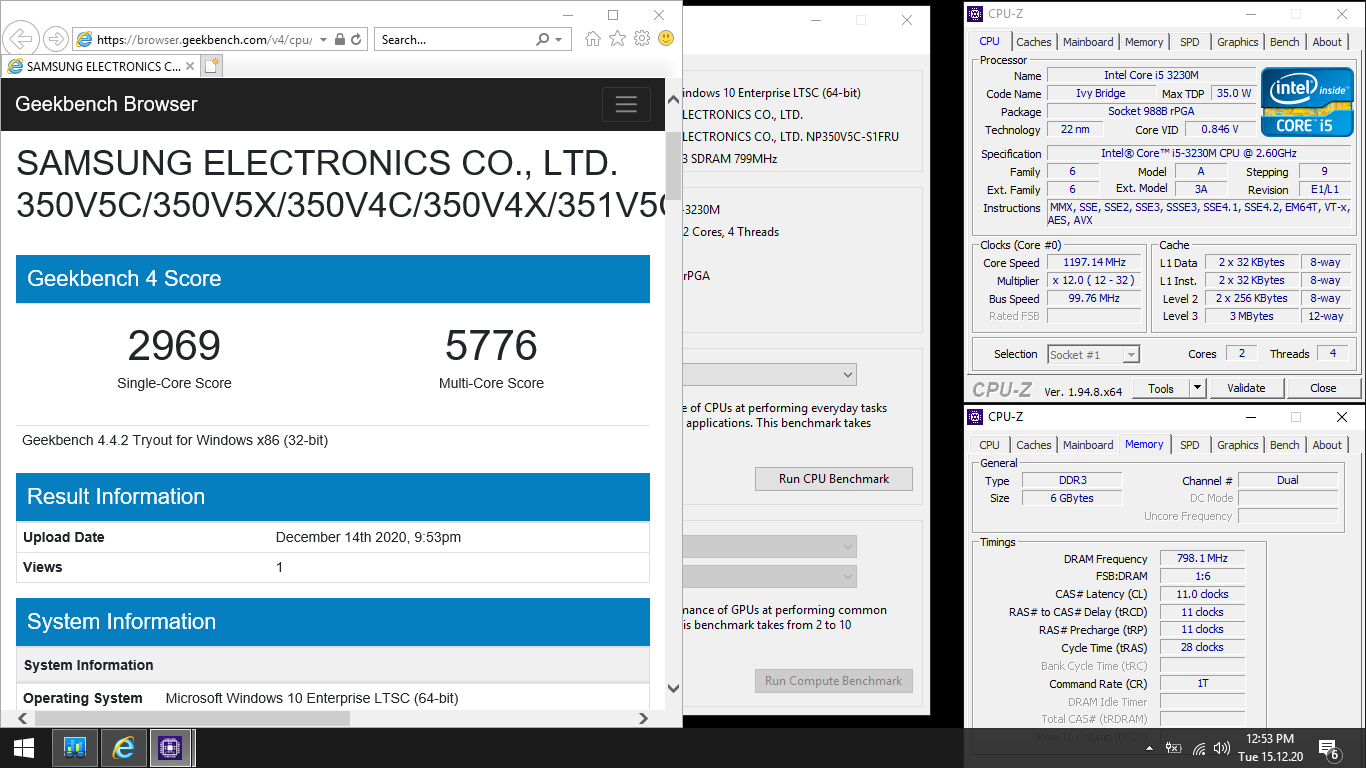
Task: Click the CPU-Z icon in the upper title bar
Action: 975,14
